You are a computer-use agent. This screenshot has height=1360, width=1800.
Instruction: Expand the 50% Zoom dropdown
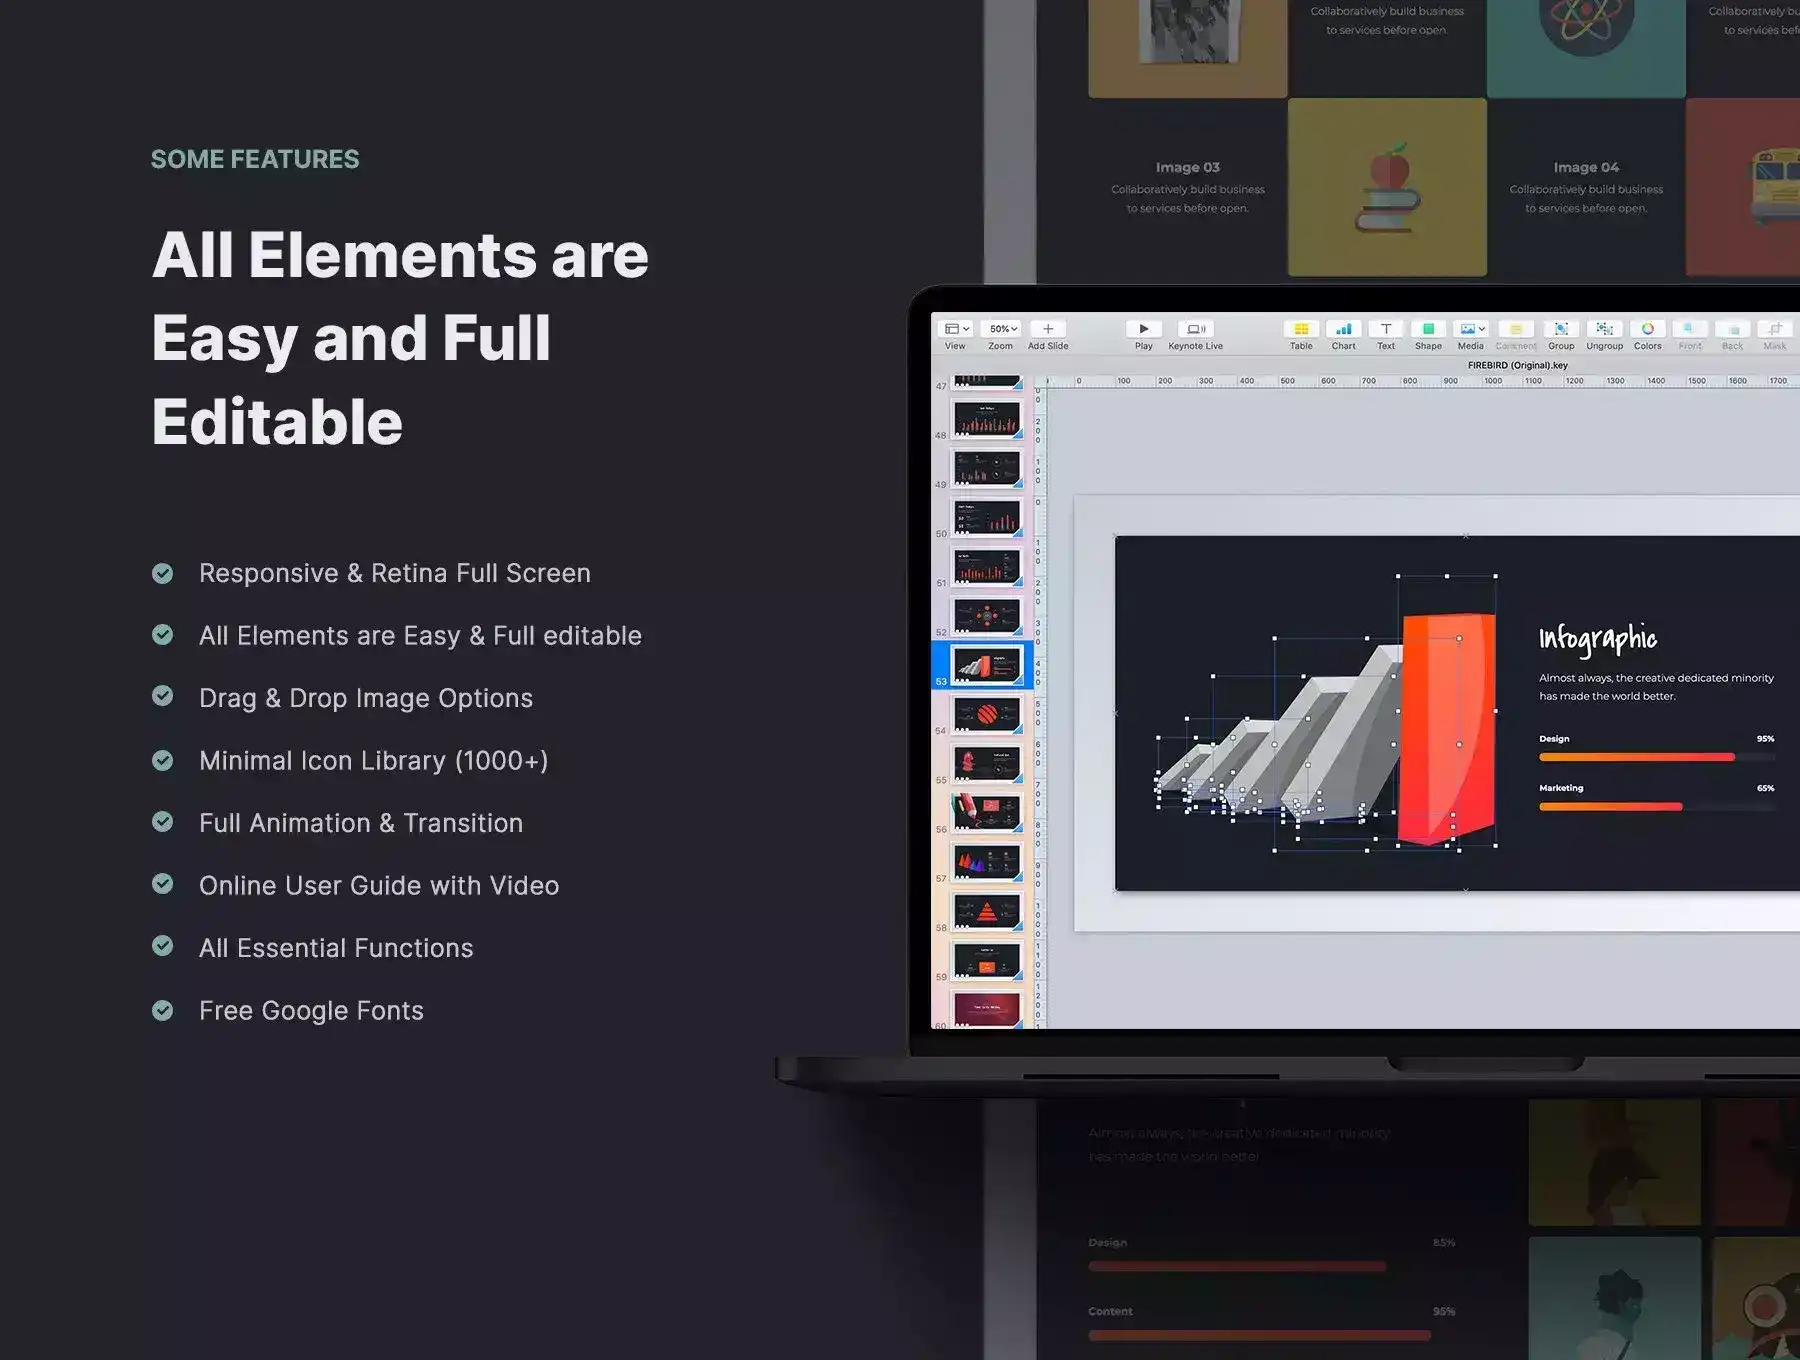(1002, 329)
